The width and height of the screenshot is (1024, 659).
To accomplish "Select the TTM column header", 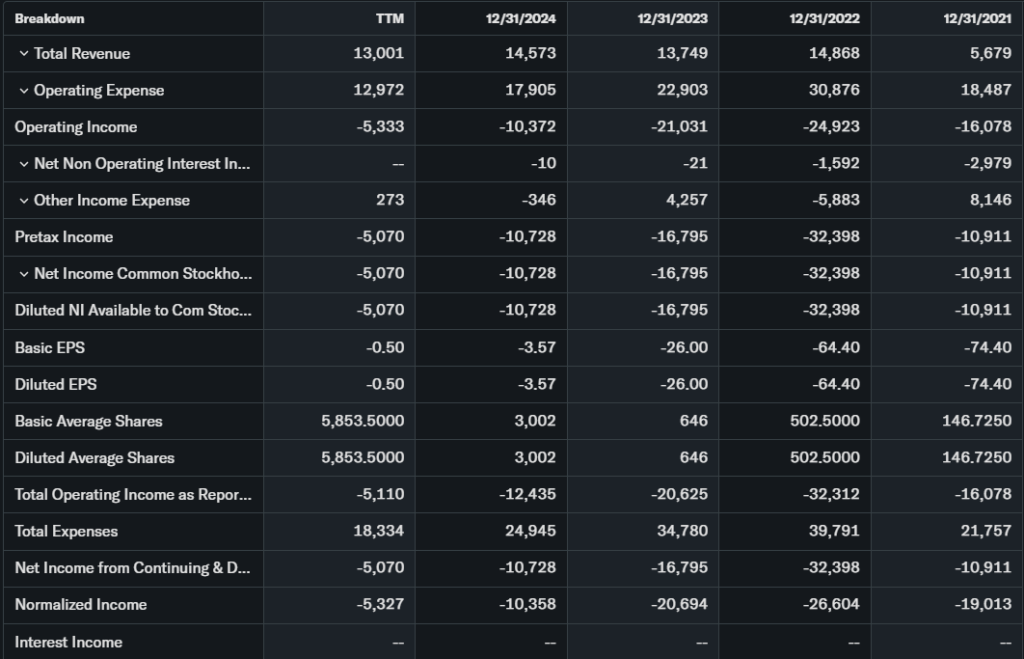I will coord(390,19).
